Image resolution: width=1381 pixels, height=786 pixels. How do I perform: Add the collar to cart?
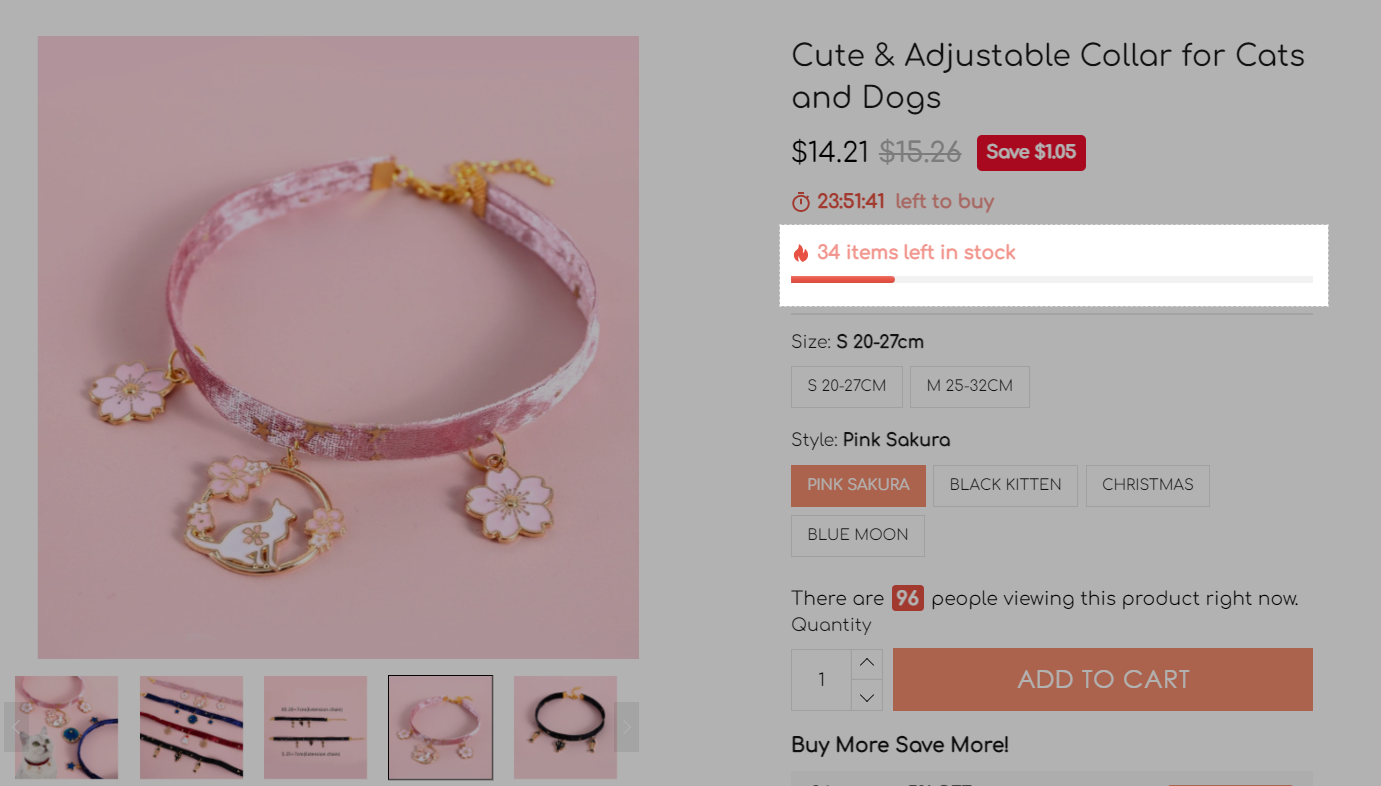tap(1102, 679)
